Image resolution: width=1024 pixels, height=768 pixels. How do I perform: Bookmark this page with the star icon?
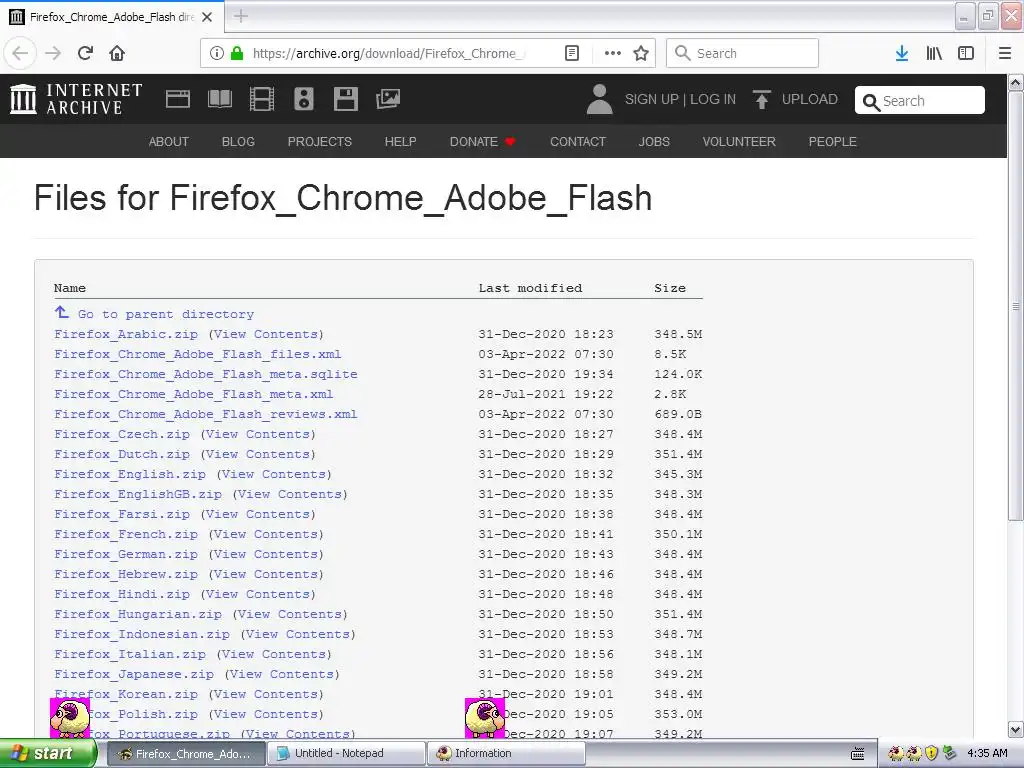[x=641, y=54]
